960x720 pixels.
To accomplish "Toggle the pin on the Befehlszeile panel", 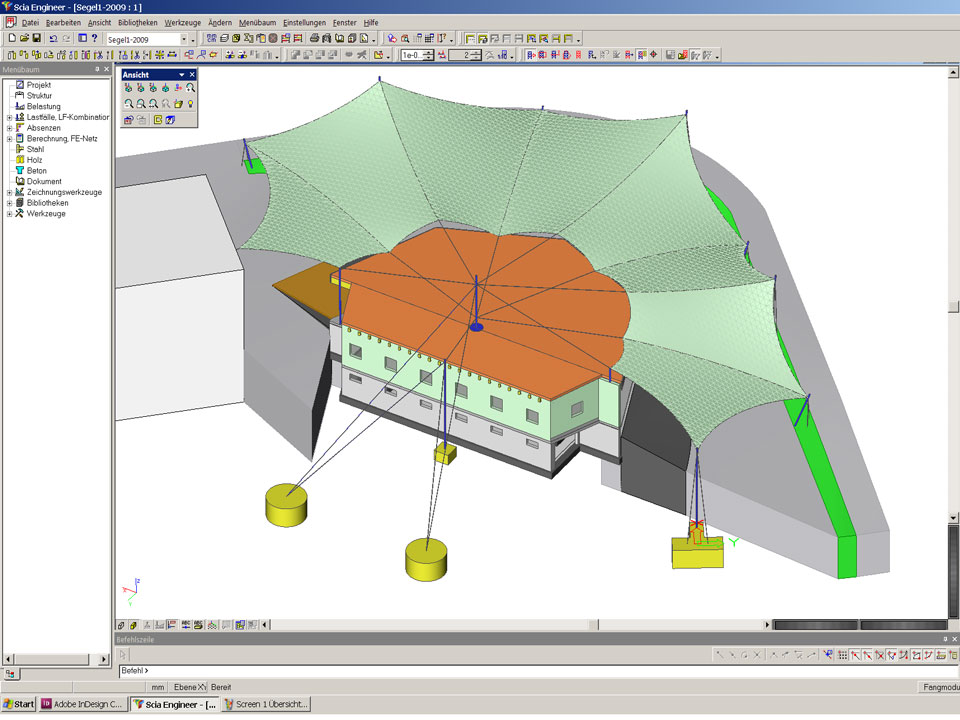I will click(x=943, y=638).
